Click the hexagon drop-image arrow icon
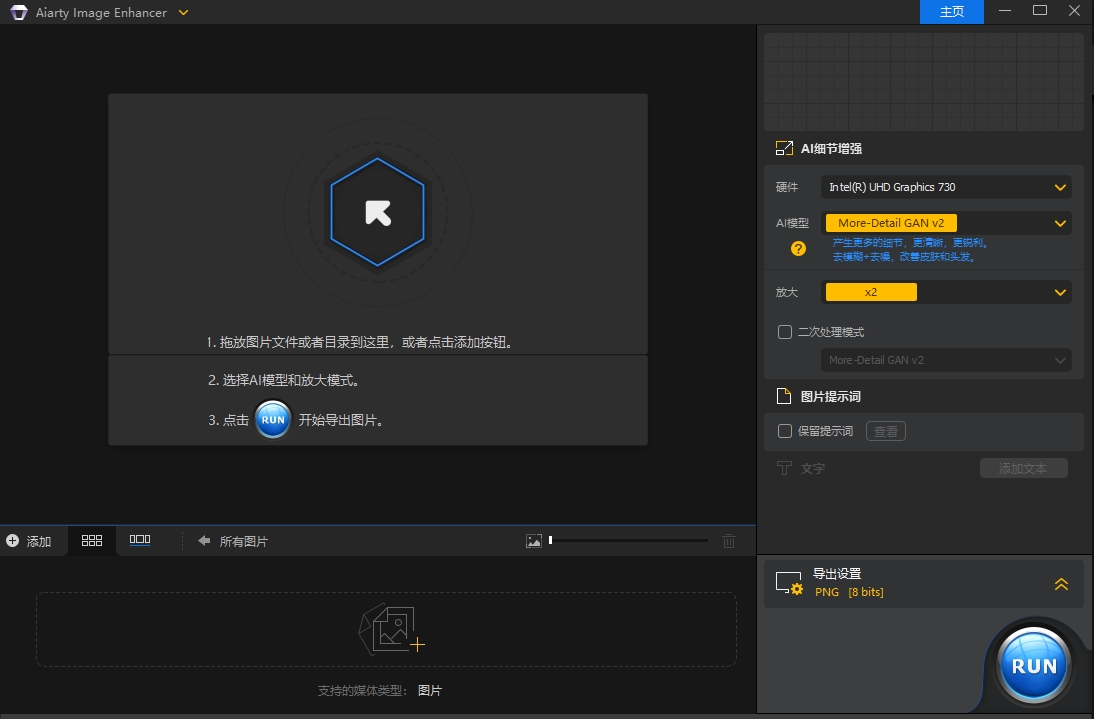The width and height of the screenshot is (1094, 719). 377,212
